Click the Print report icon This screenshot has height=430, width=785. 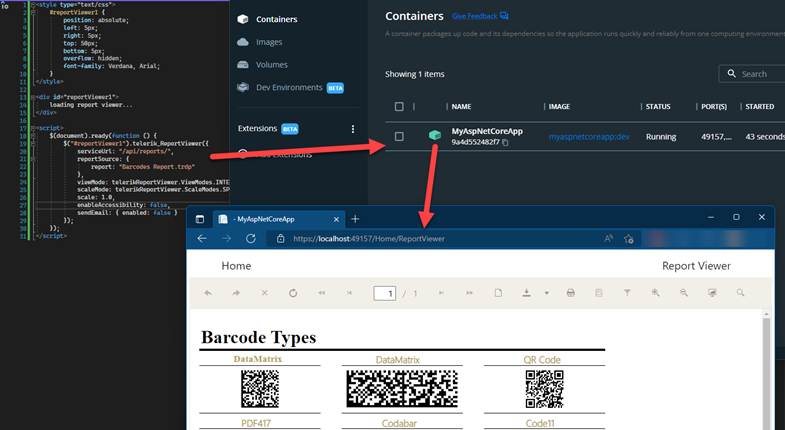[x=570, y=293]
